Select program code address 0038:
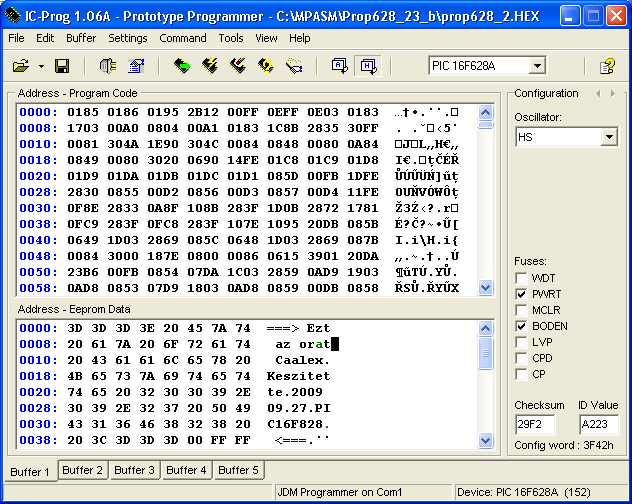 click(38, 224)
